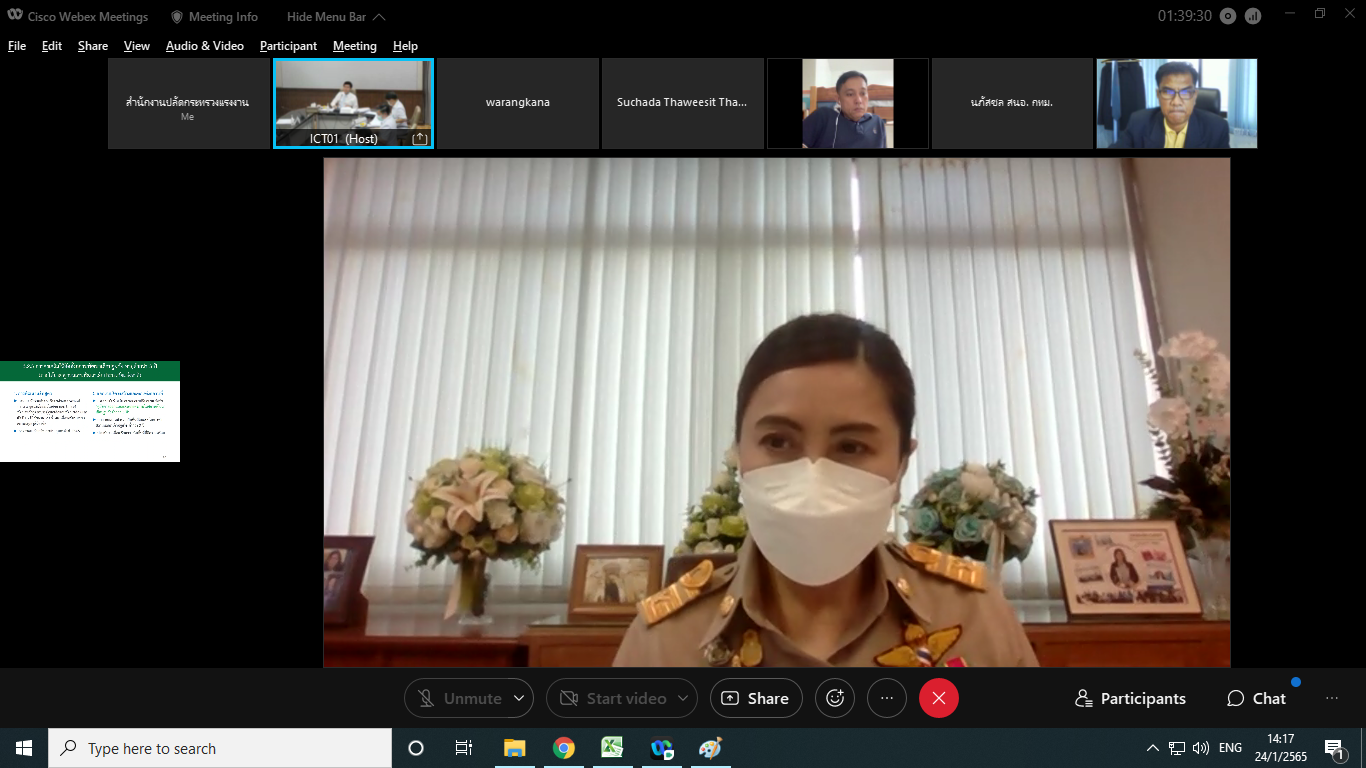Select the ICT01 (Host) video thumbnail
The image size is (1366, 768).
(353, 103)
